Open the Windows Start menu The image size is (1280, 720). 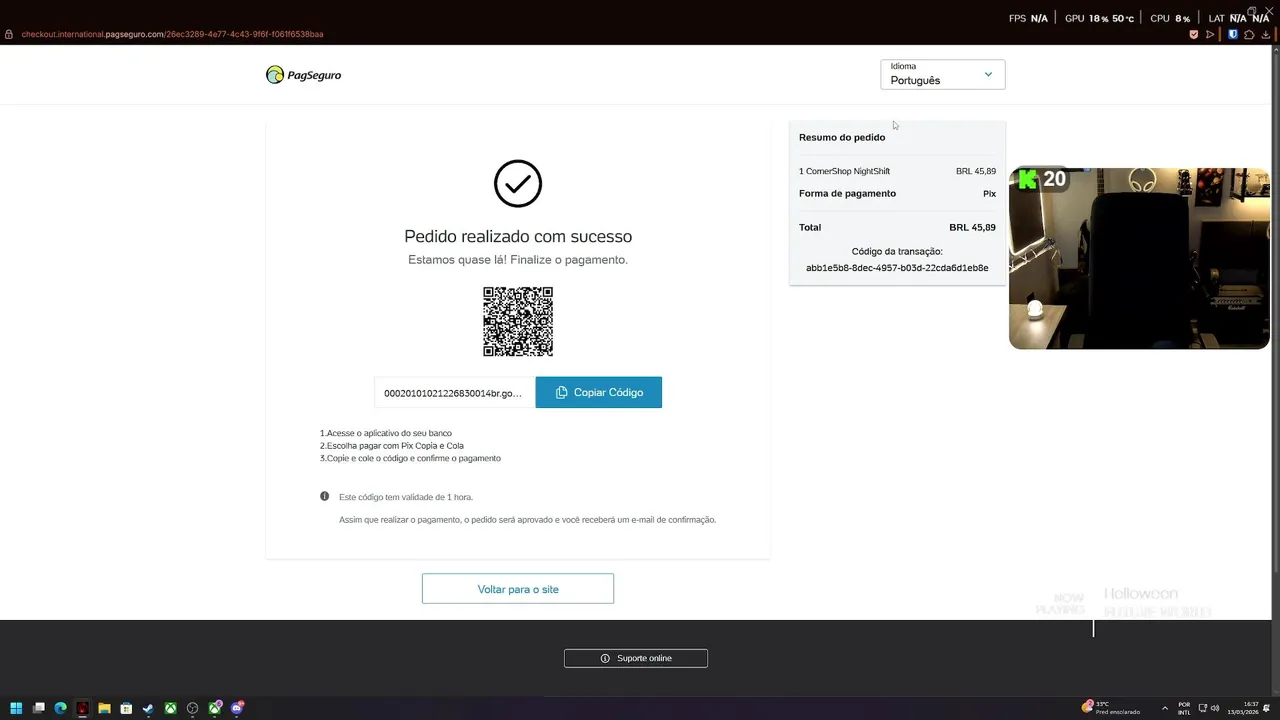[x=16, y=708]
